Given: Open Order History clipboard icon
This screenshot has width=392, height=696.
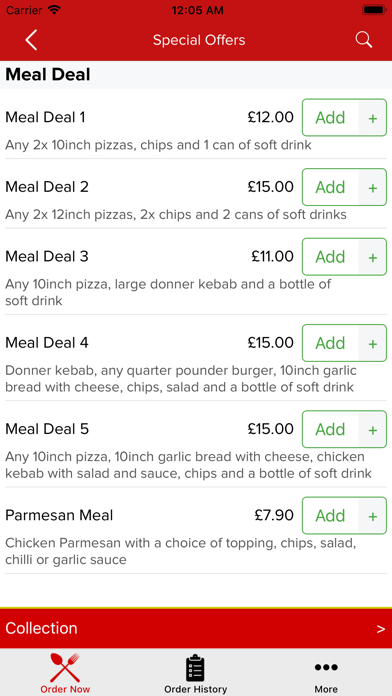Looking at the screenshot, I should [195, 667].
